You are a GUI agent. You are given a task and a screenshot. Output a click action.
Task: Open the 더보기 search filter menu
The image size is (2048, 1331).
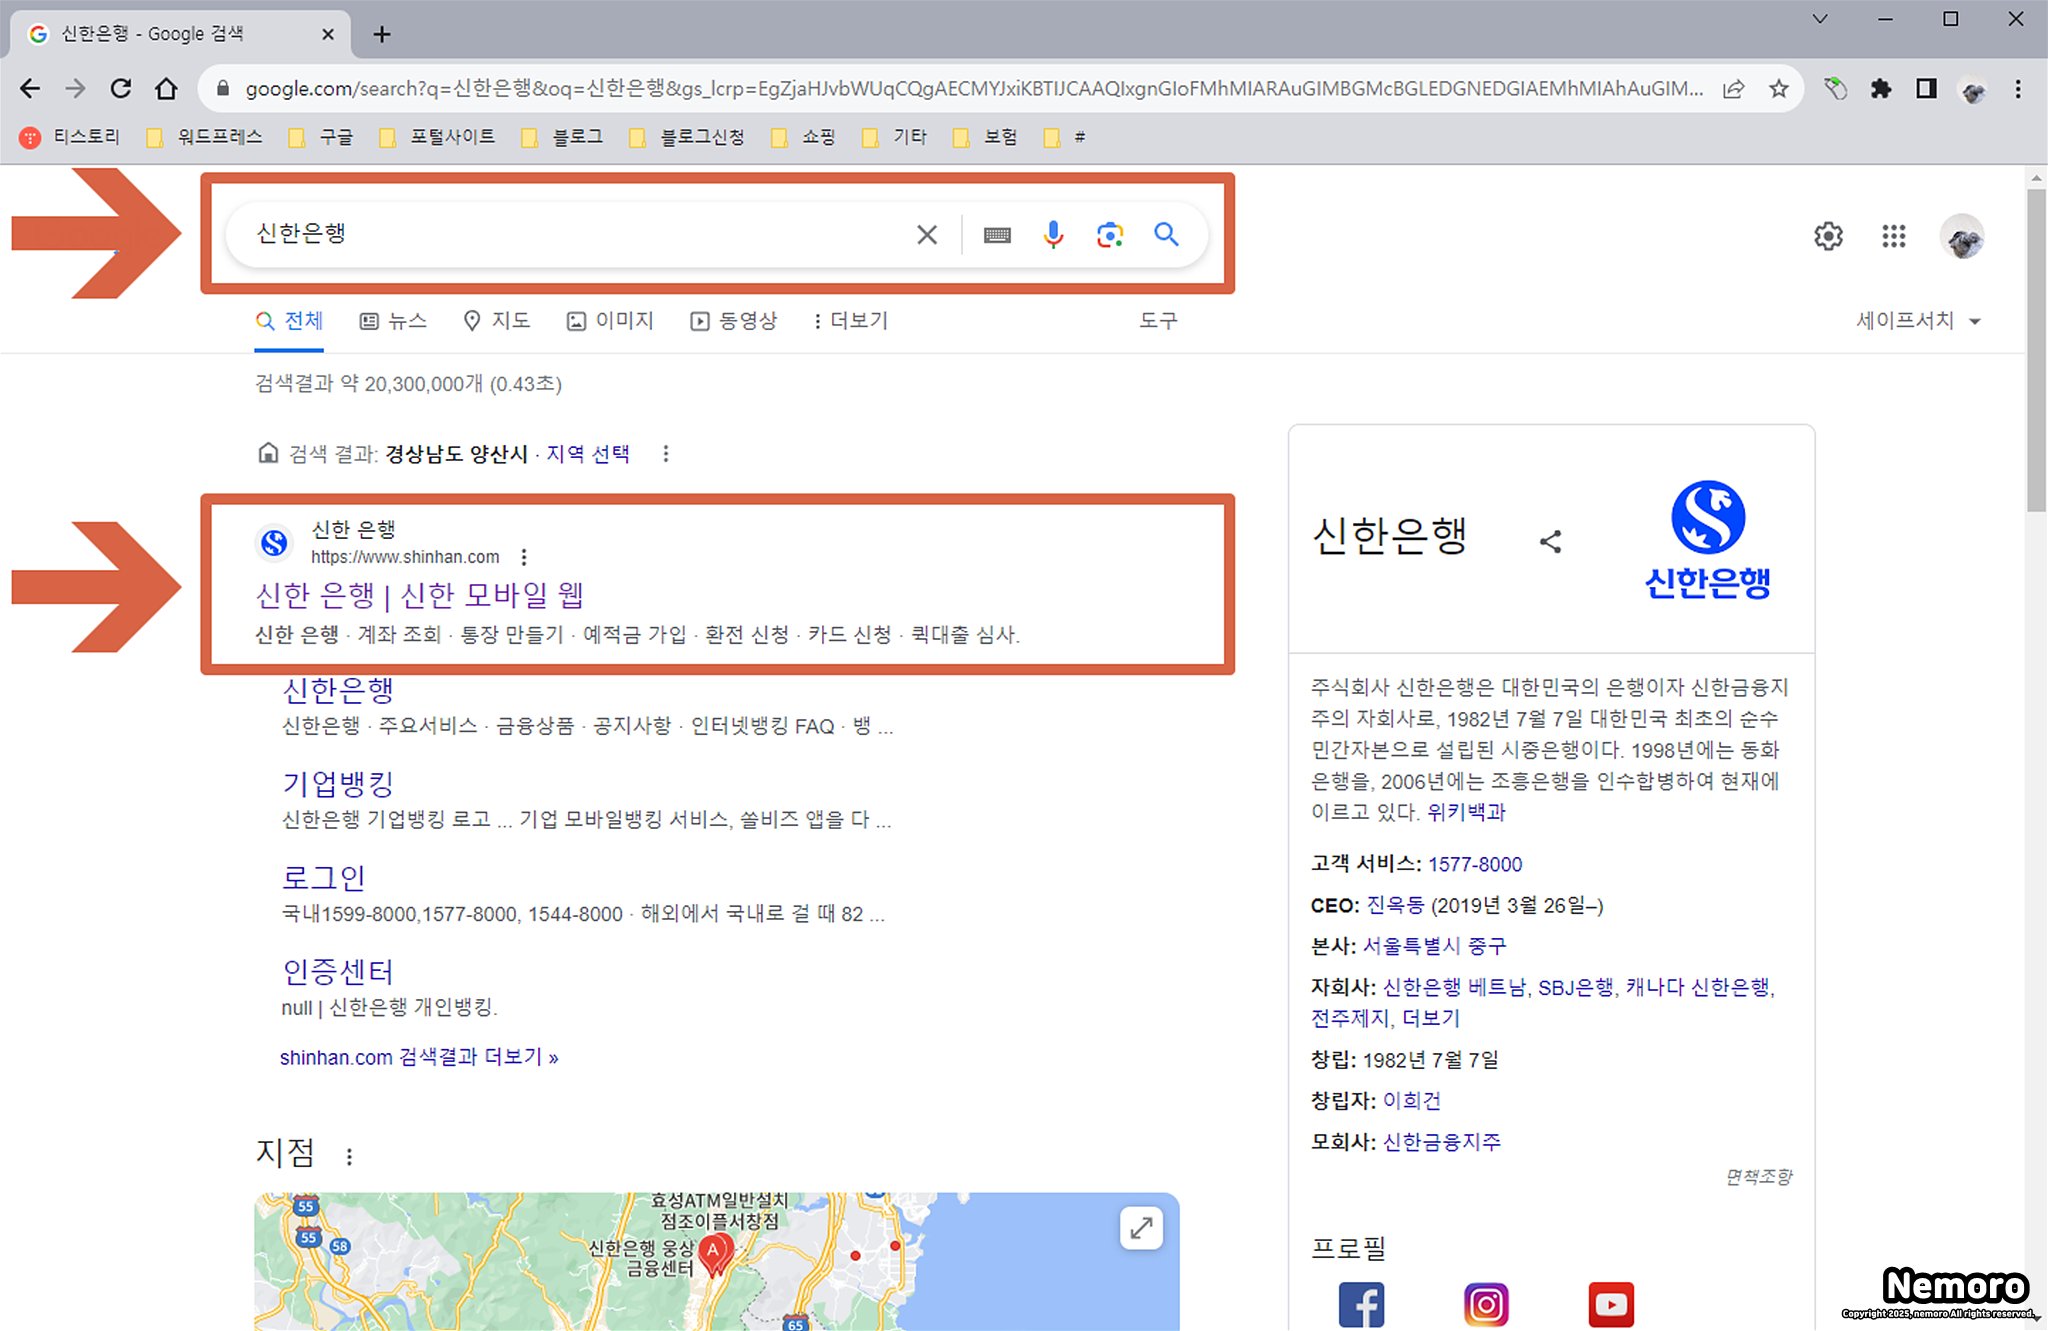850,321
